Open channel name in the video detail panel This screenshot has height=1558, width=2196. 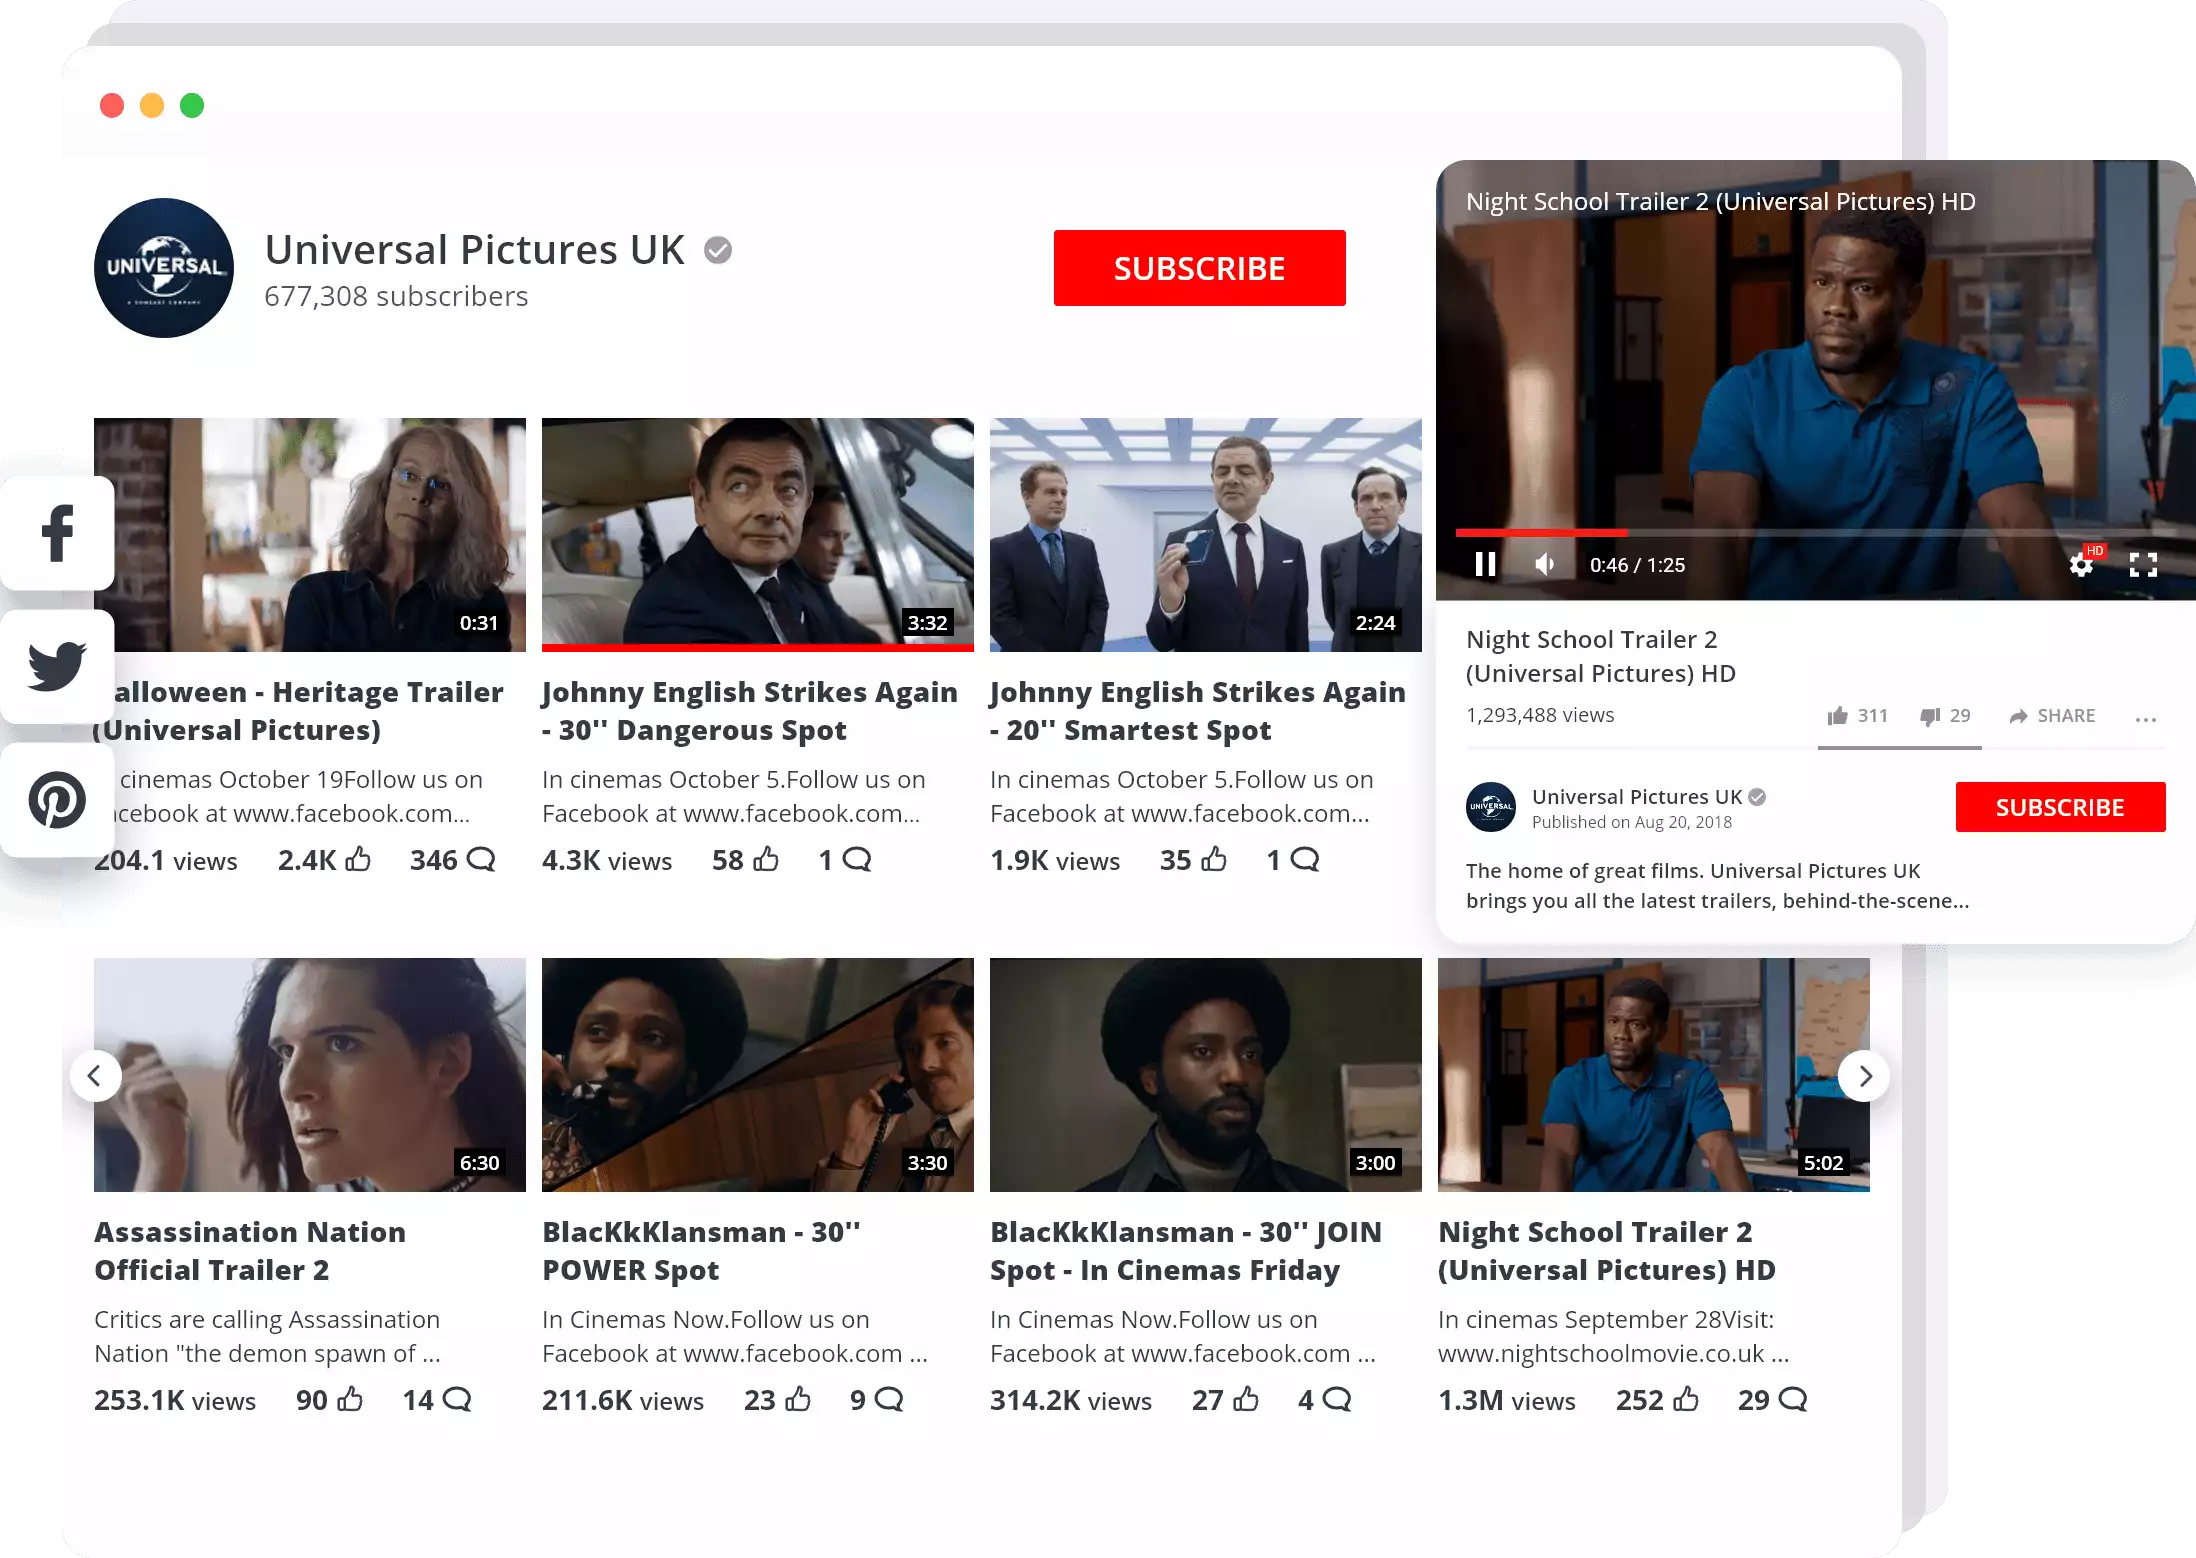(1637, 797)
